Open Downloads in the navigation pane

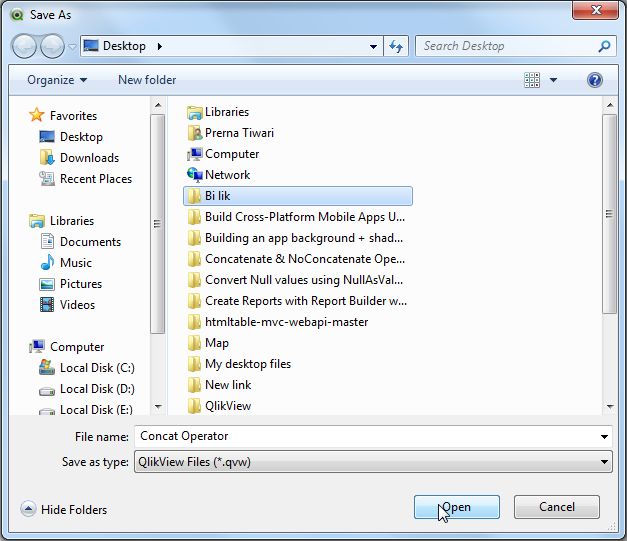click(79, 158)
